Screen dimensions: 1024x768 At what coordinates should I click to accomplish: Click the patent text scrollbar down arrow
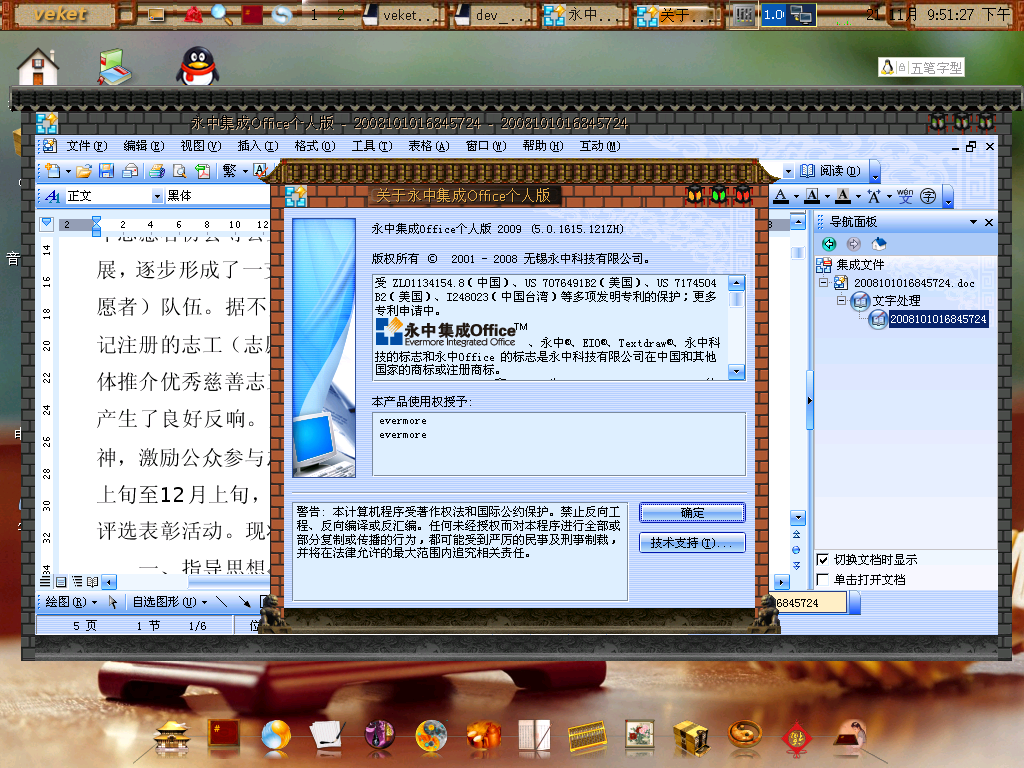[x=736, y=372]
